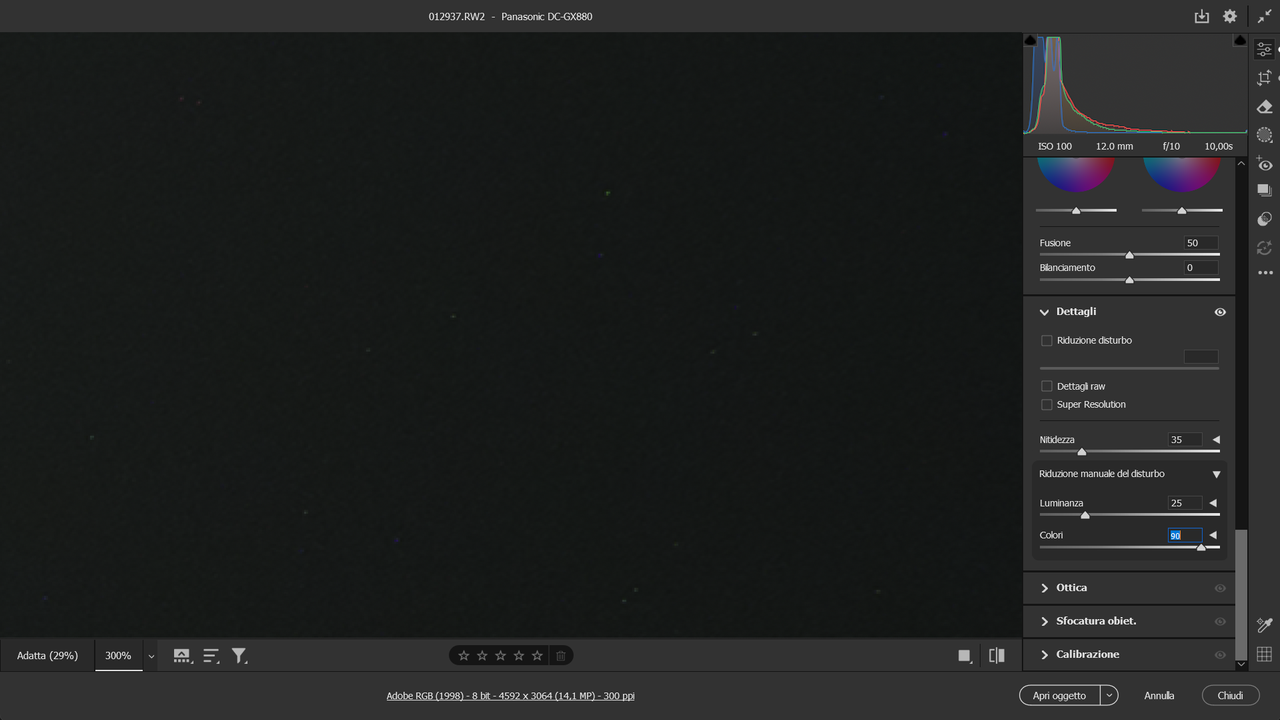Select the Healing eraser tool
The width and height of the screenshot is (1280, 720).
(1264, 107)
